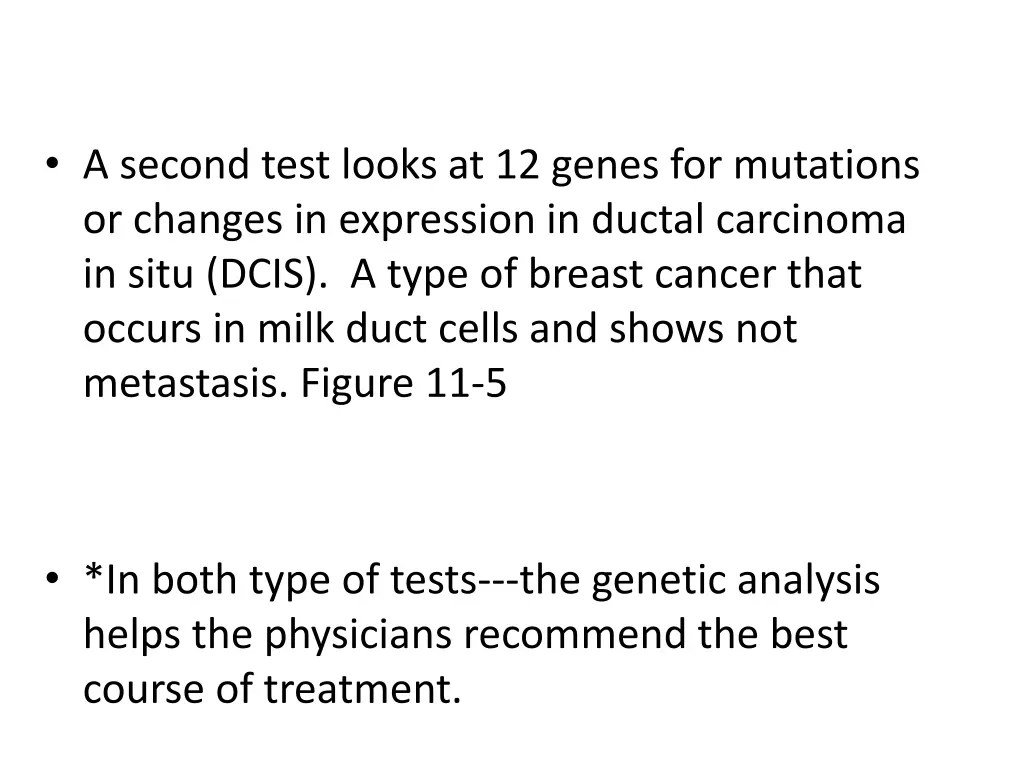This screenshot has height=768, width=1024.
Task: Click the words "course of treatment"
Action: coord(272,691)
